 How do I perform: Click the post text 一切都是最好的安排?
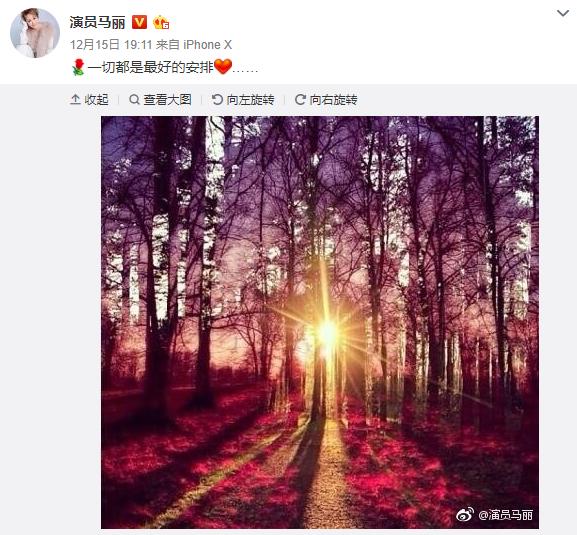point(150,68)
